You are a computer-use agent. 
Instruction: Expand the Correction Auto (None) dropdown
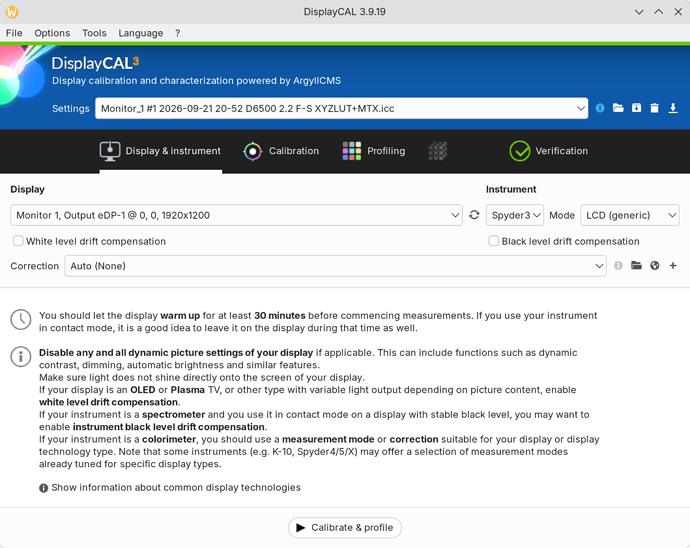pyautogui.click(x=335, y=266)
